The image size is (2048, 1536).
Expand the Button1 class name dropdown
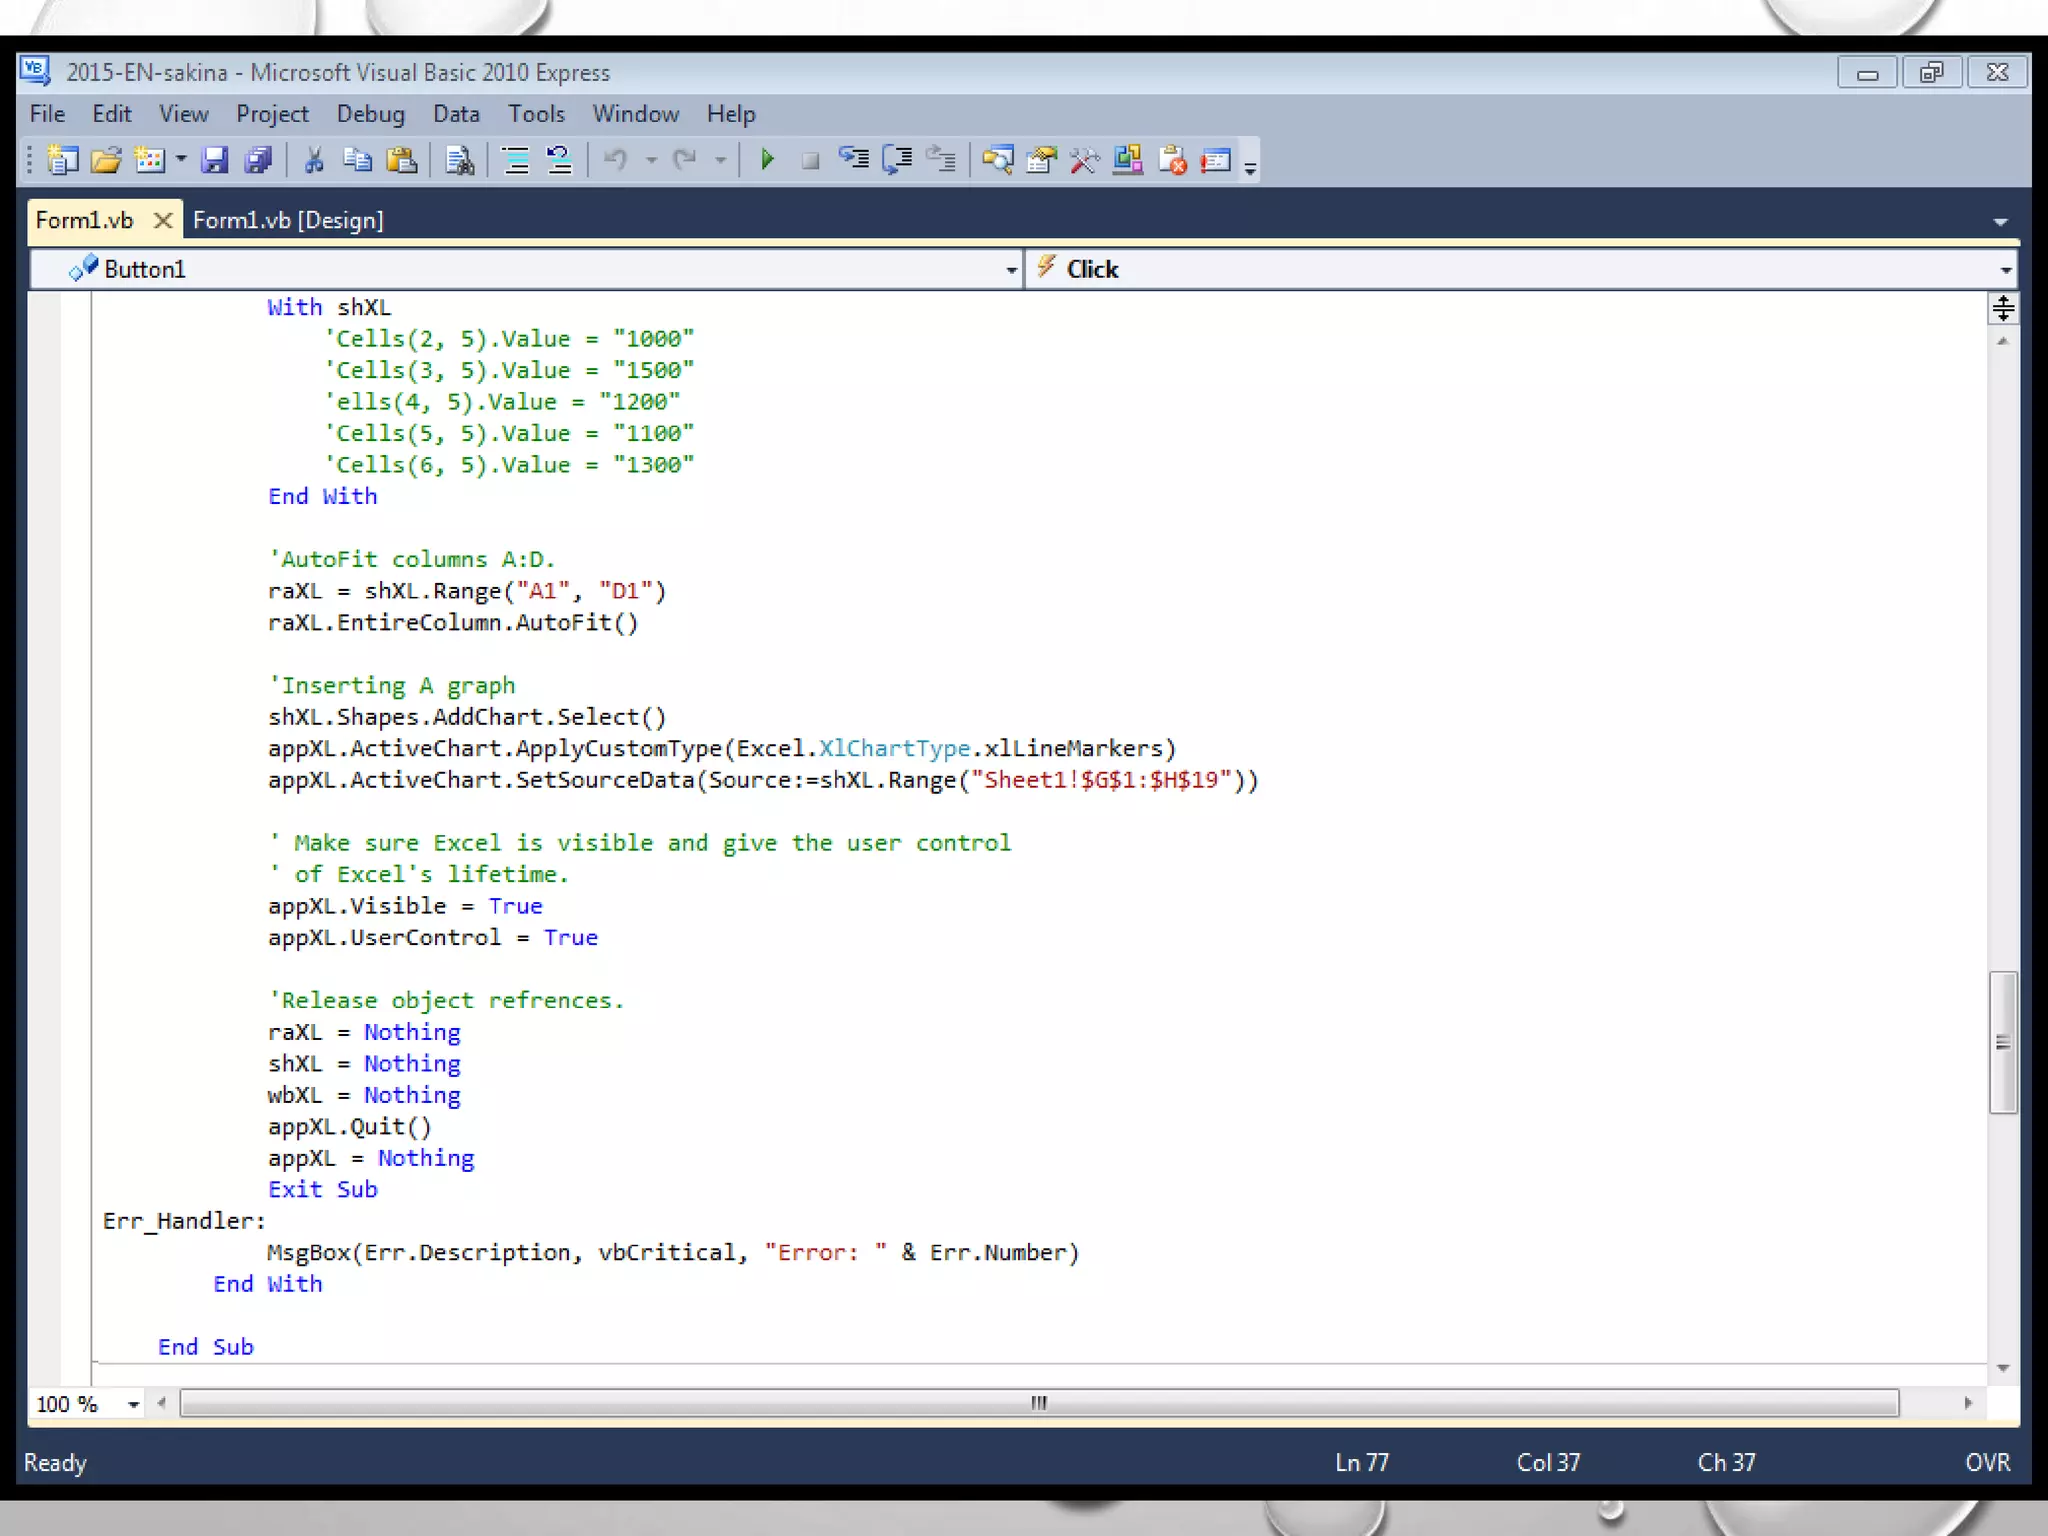click(1011, 270)
